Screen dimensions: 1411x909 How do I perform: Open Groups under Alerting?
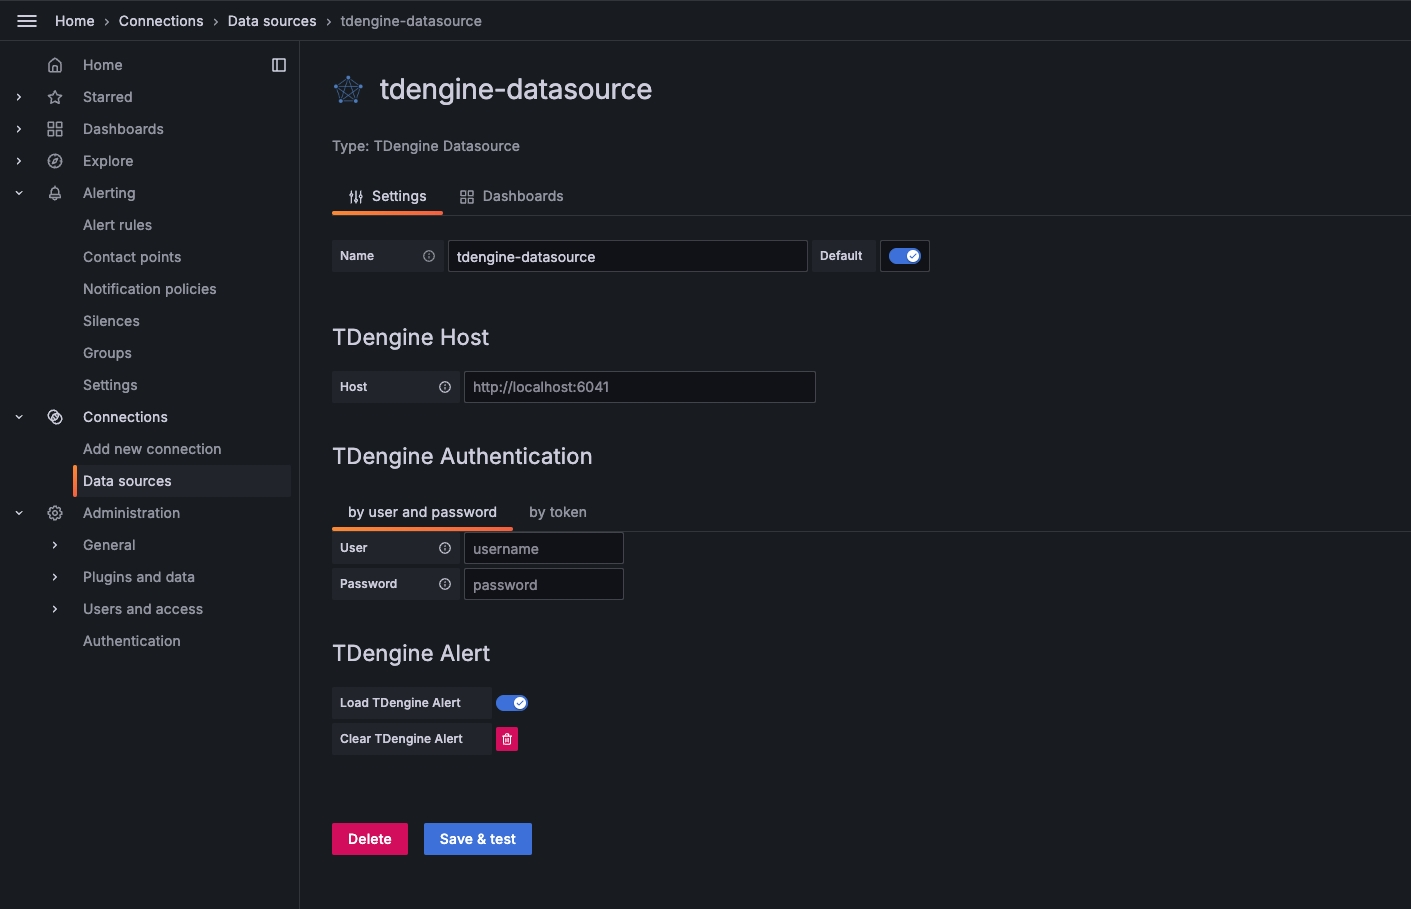107,353
